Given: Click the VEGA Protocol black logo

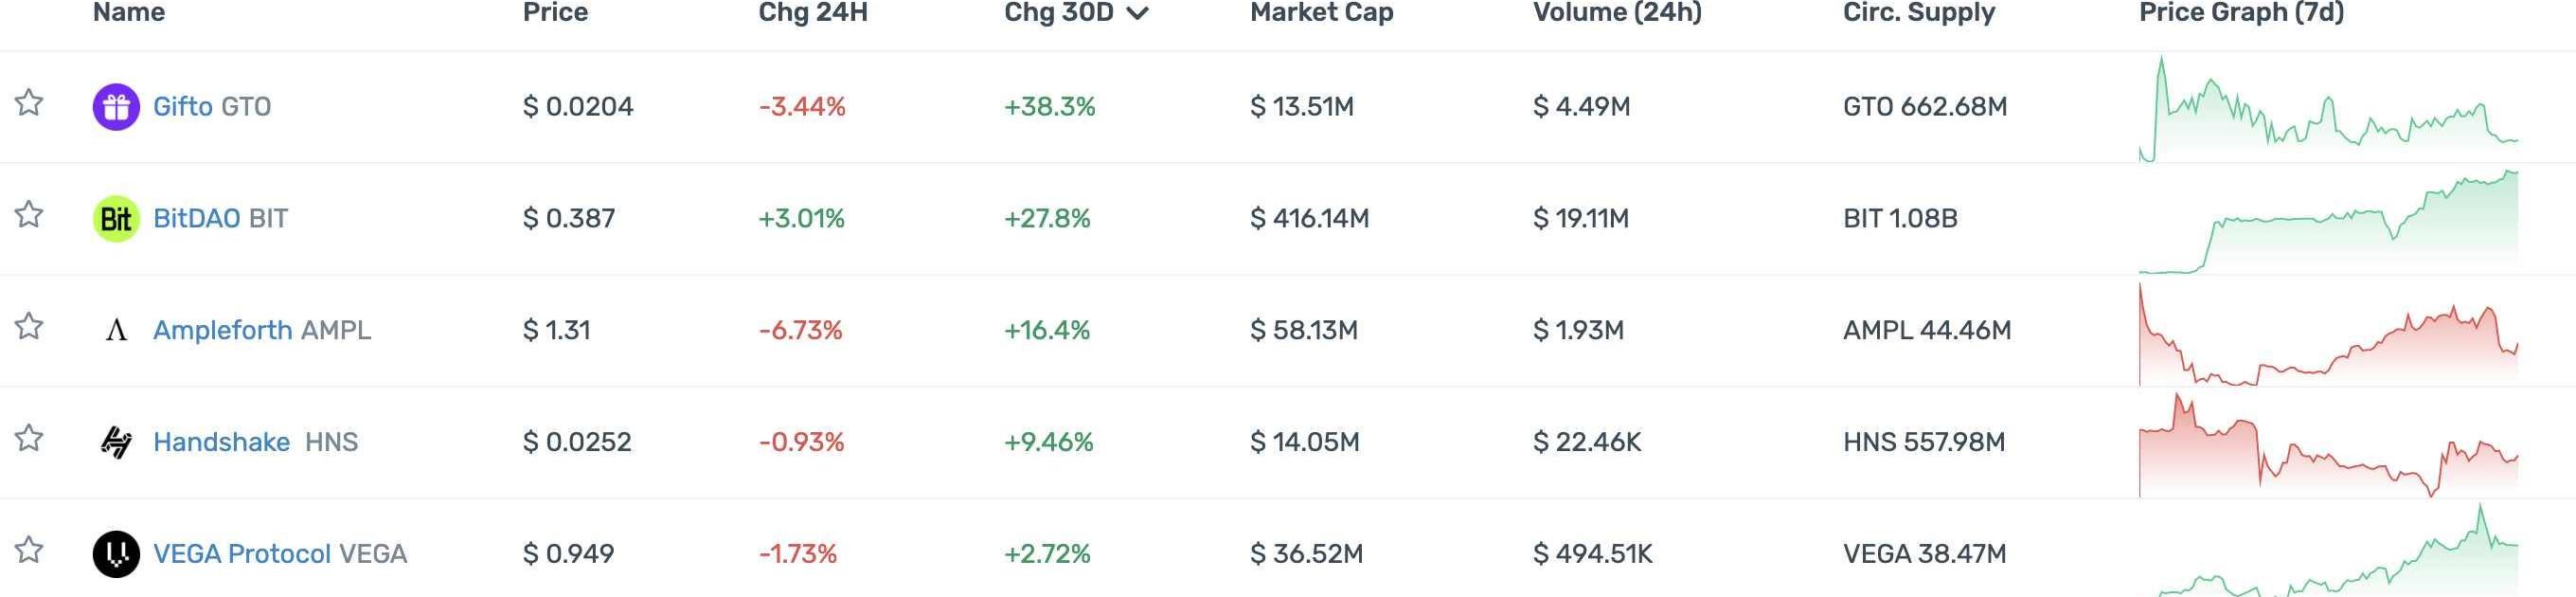Looking at the screenshot, I should (116, 554).
